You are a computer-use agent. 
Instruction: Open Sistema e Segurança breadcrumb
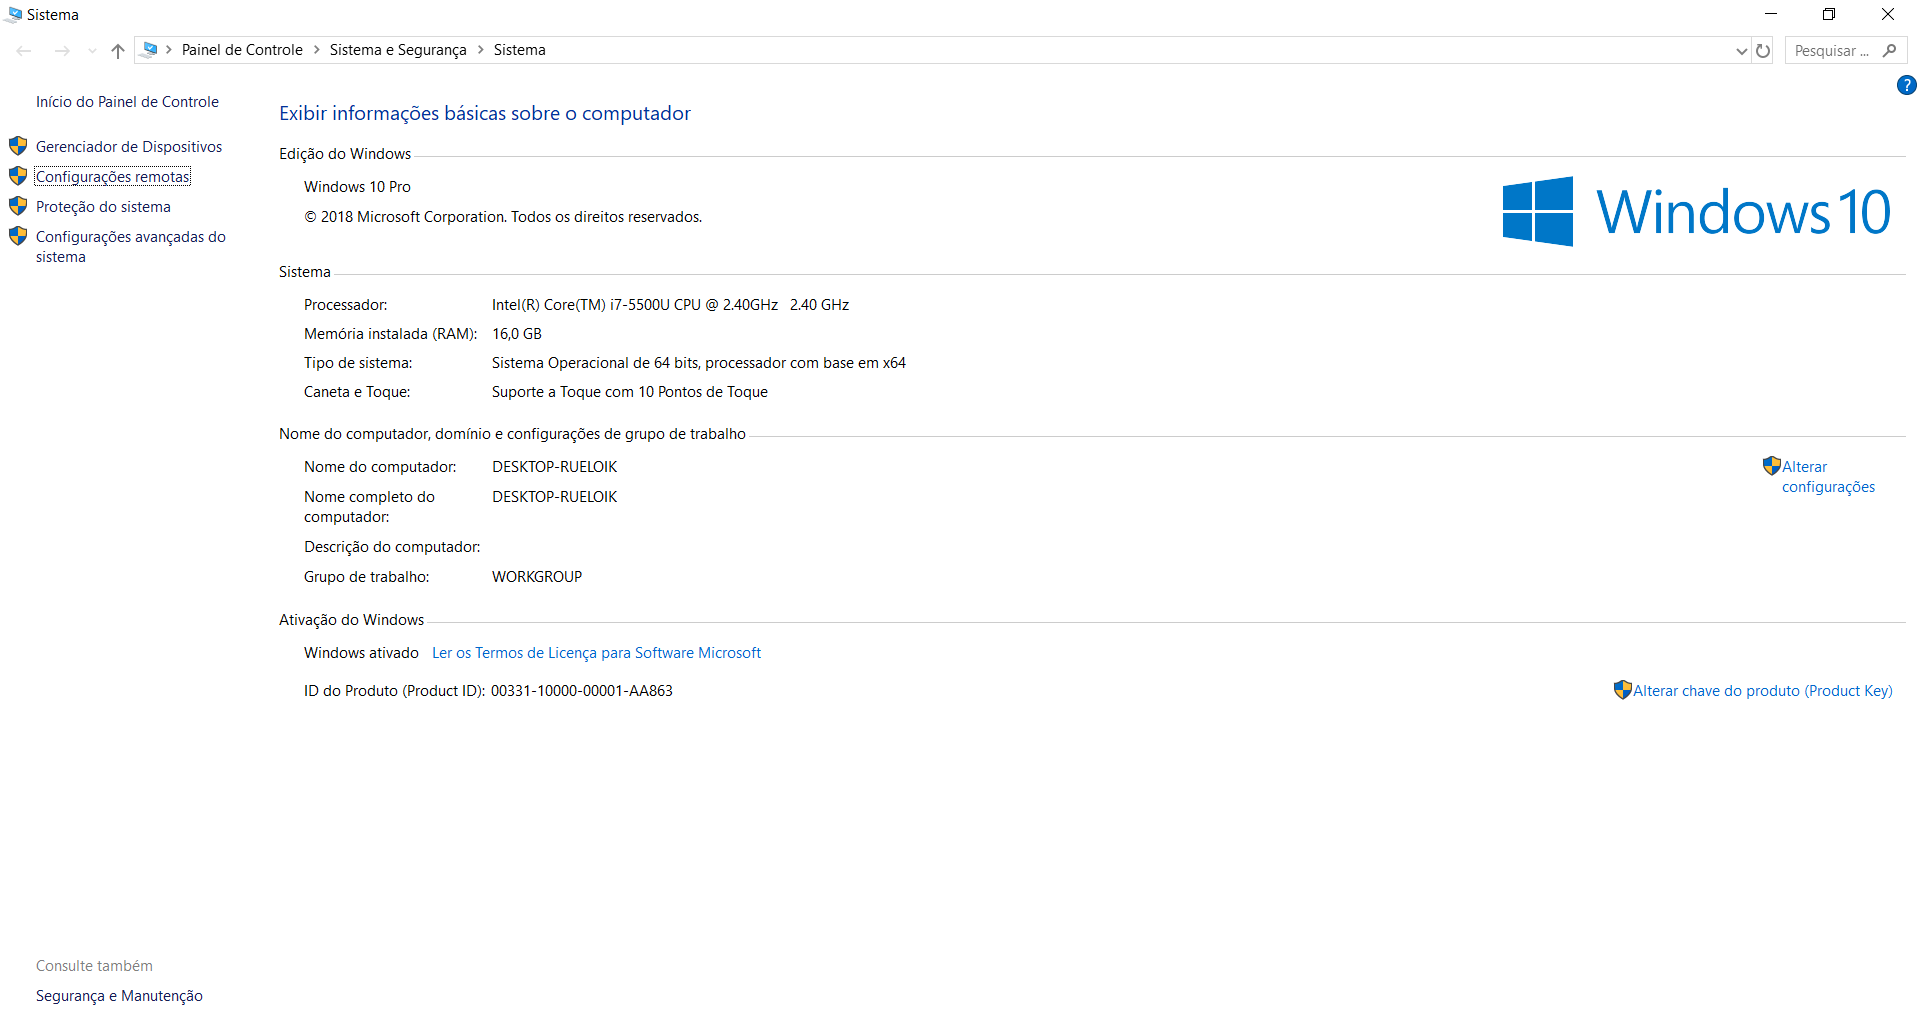pyautogui.click(x=398, y=50)
